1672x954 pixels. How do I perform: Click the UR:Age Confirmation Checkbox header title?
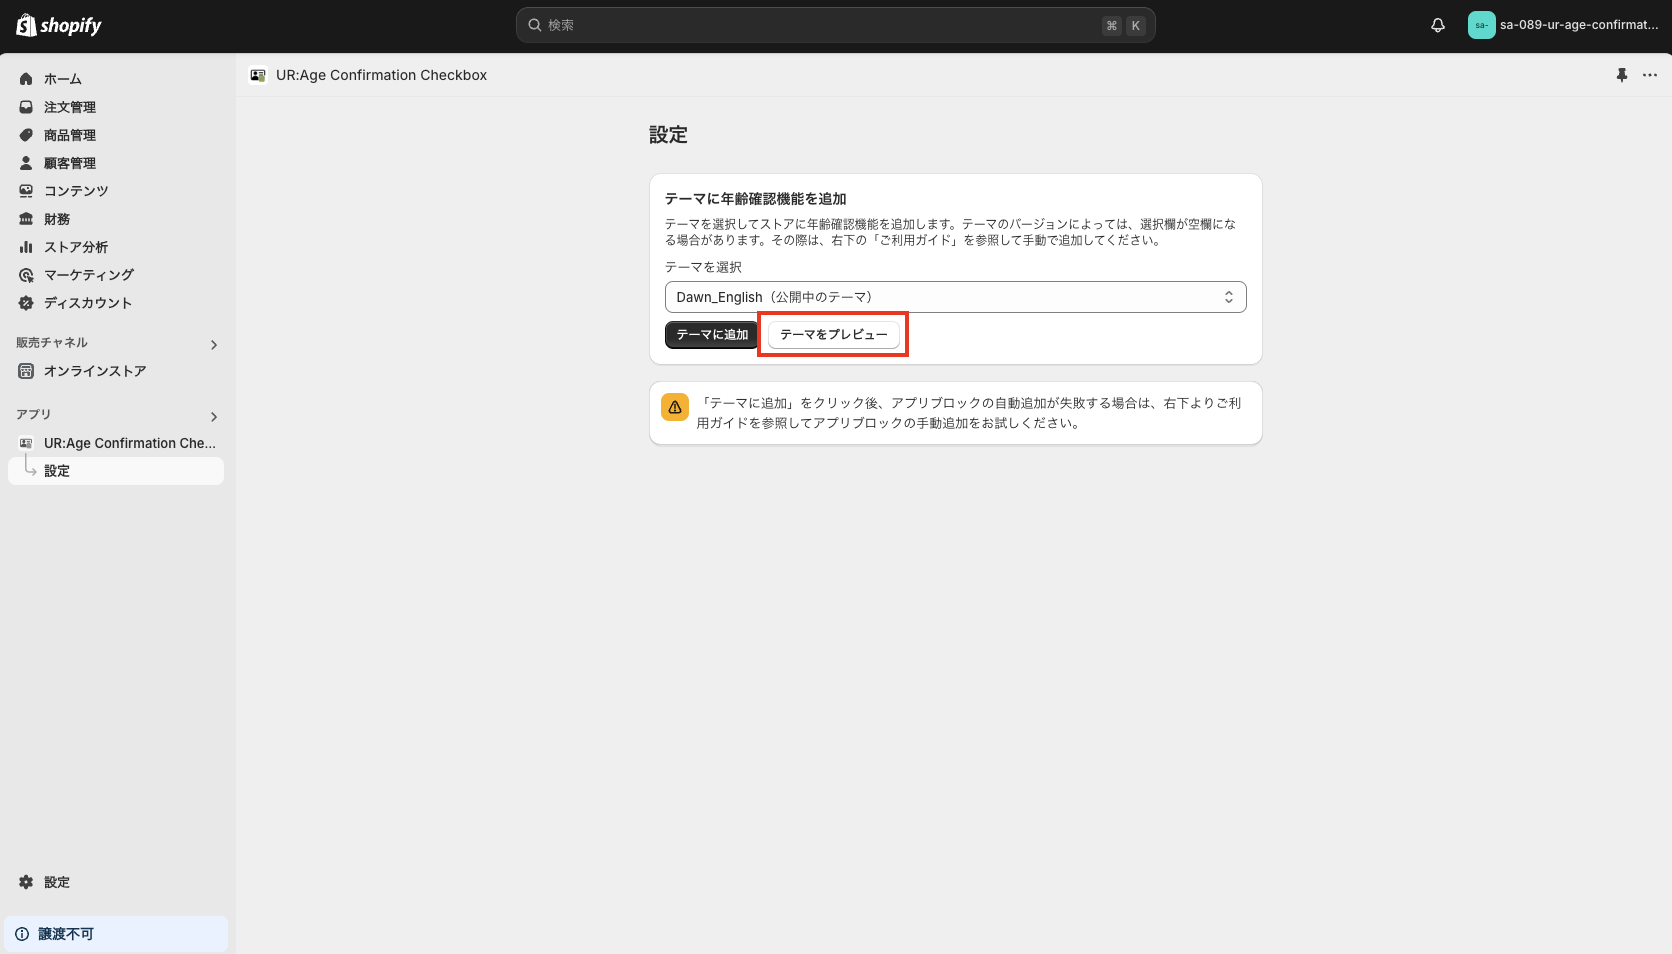coord(381,75)
